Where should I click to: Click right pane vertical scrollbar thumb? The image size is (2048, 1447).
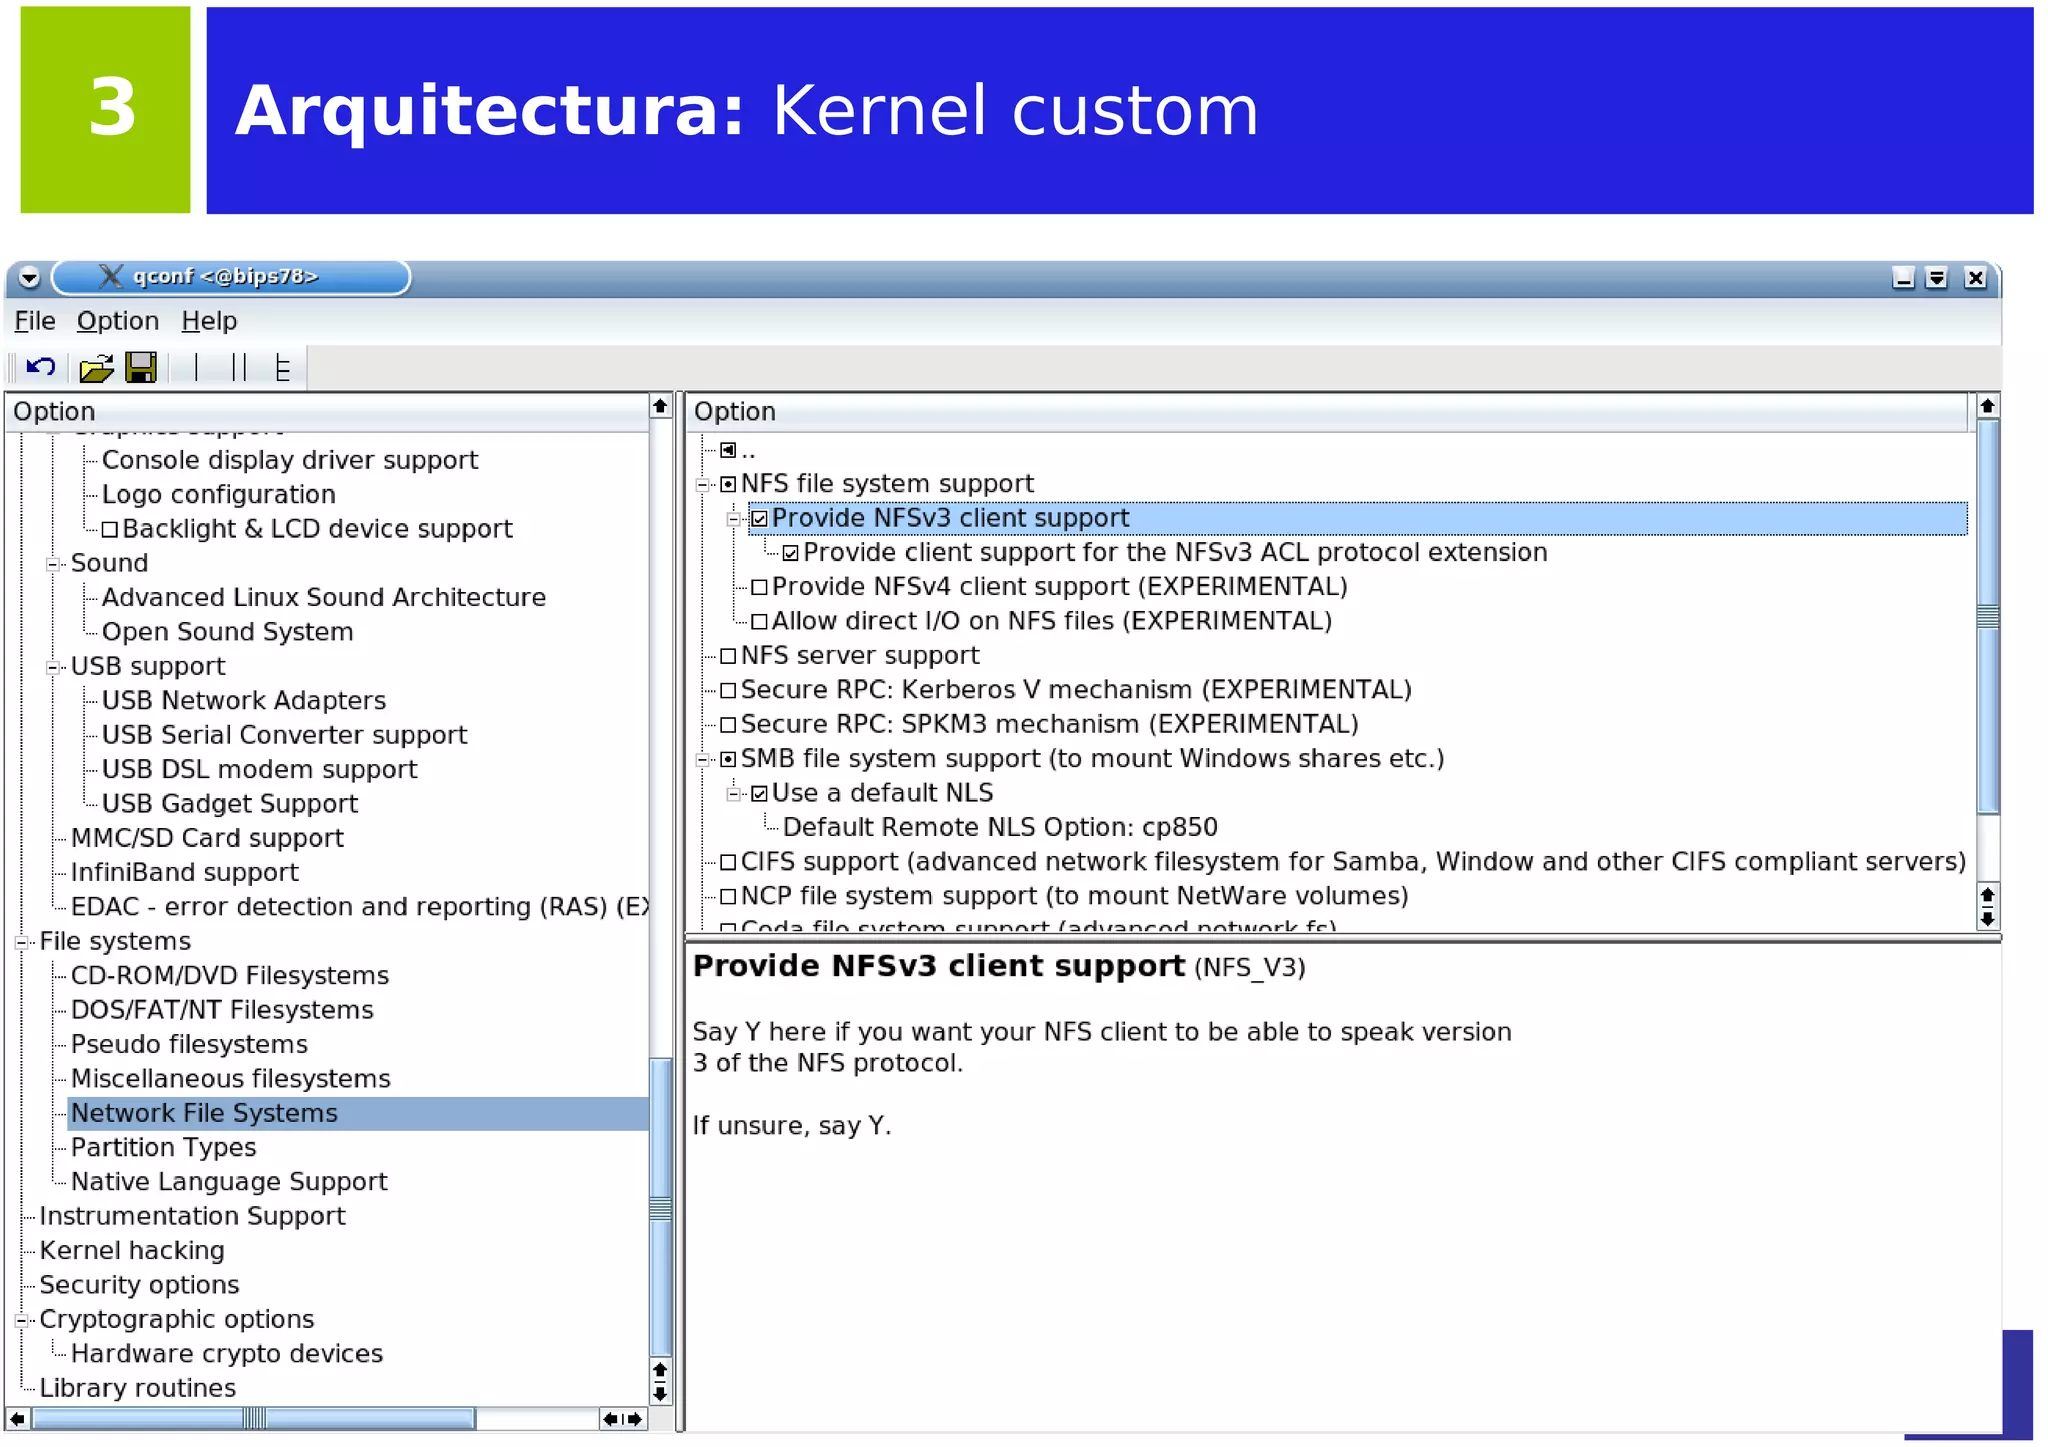pos(1988,616)
